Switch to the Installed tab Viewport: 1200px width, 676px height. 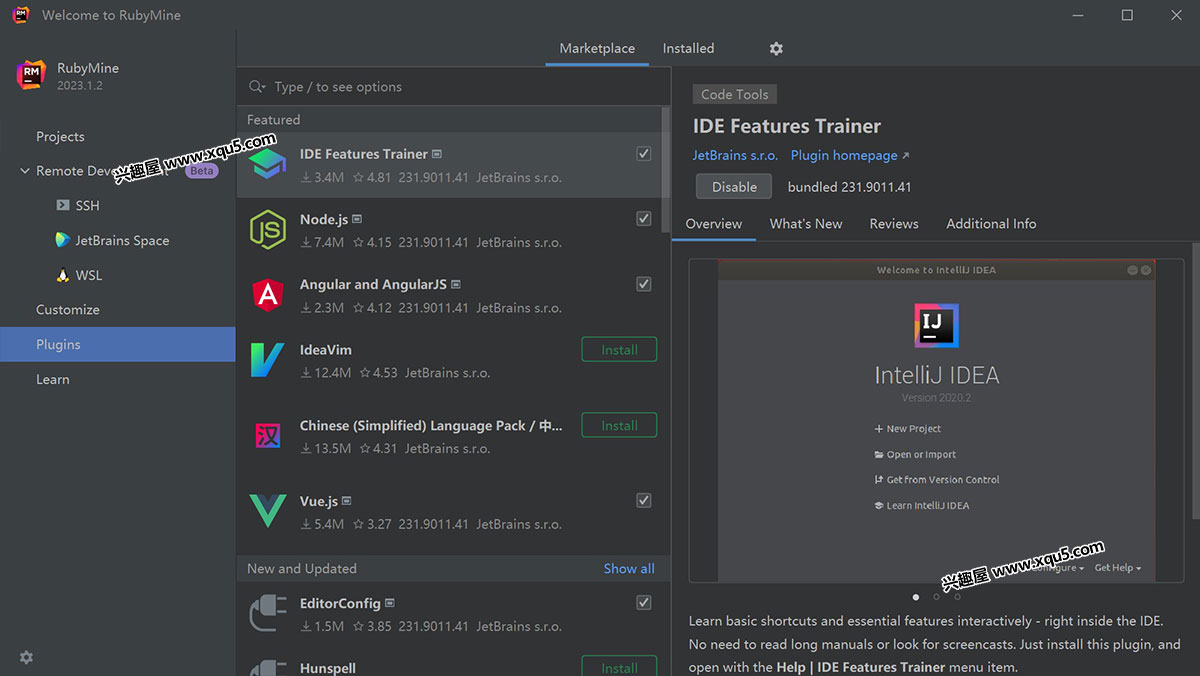[688, 48]
